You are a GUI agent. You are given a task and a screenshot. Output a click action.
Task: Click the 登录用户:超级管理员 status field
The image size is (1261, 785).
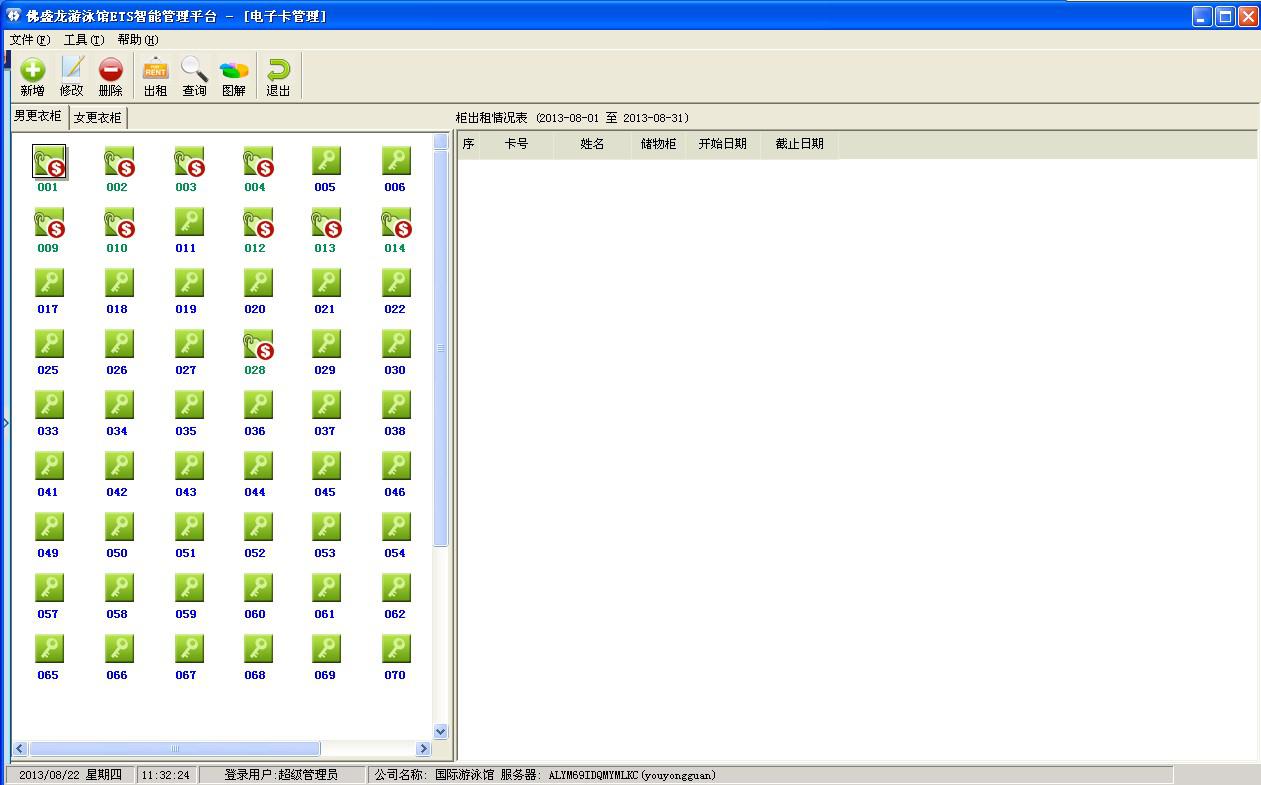click(282, 775)
